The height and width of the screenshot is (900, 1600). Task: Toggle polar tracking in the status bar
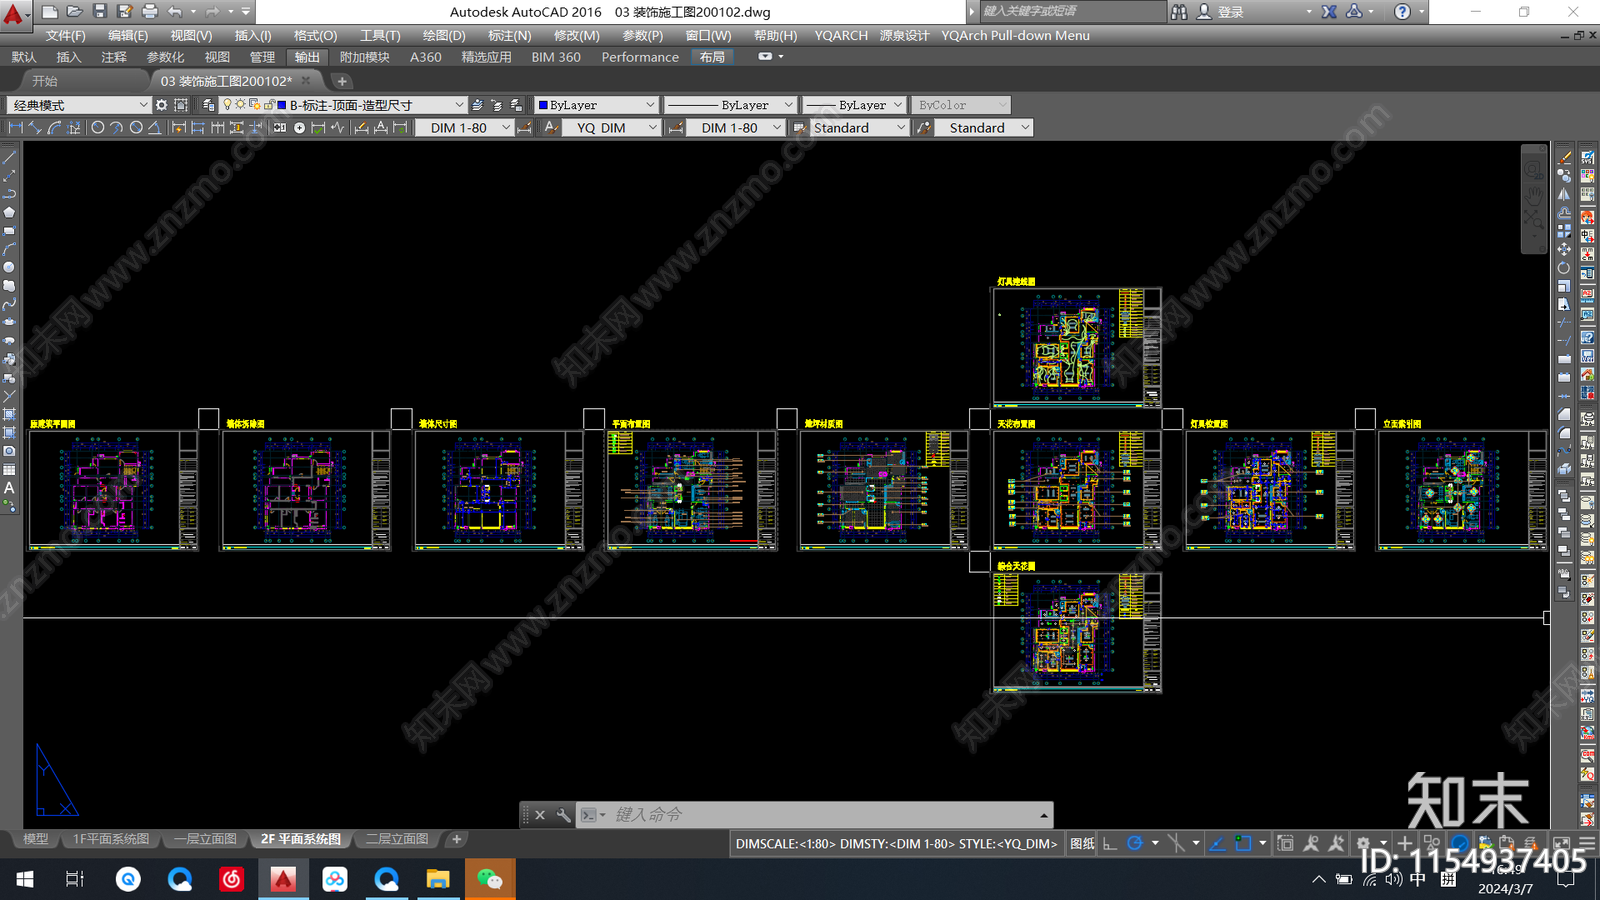1135,844
